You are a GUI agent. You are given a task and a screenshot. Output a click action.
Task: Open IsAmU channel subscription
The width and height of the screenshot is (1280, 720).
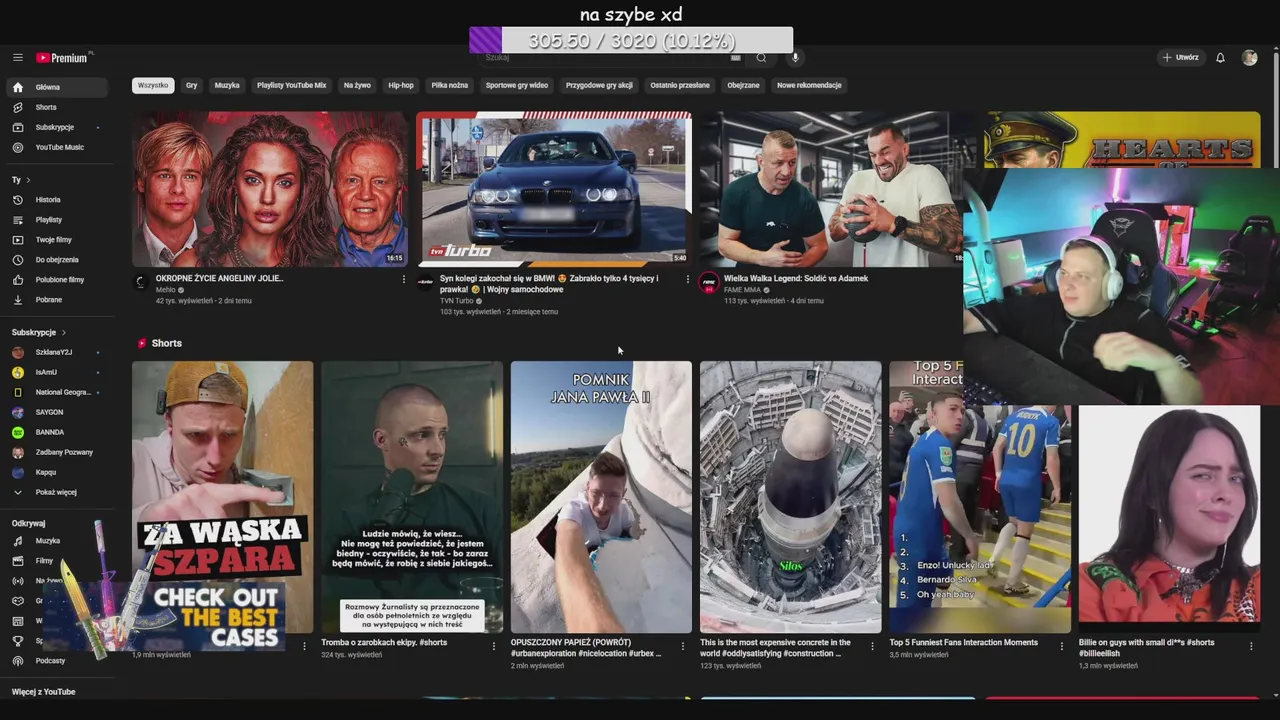[57, 372]
